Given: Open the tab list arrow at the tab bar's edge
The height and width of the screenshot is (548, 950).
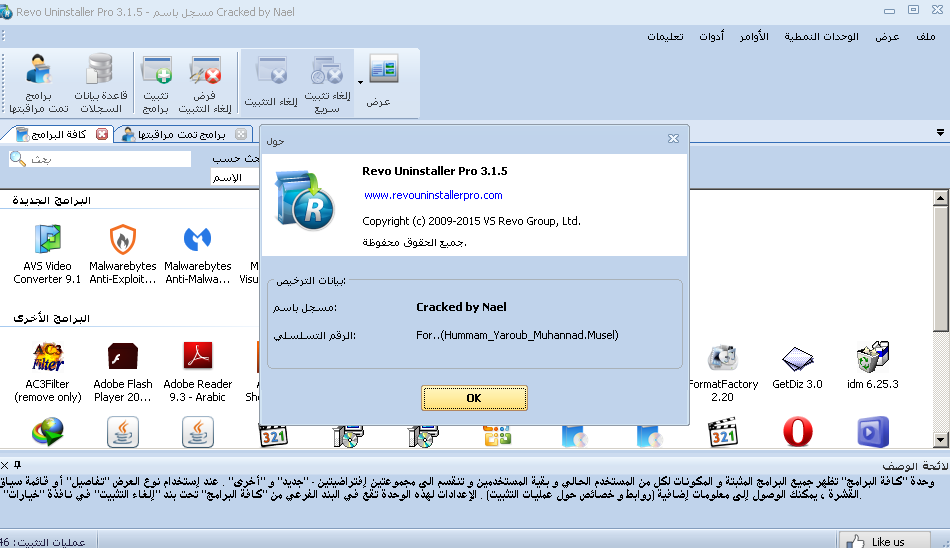Looking at the screenshot, I should (x=940, y=133).
